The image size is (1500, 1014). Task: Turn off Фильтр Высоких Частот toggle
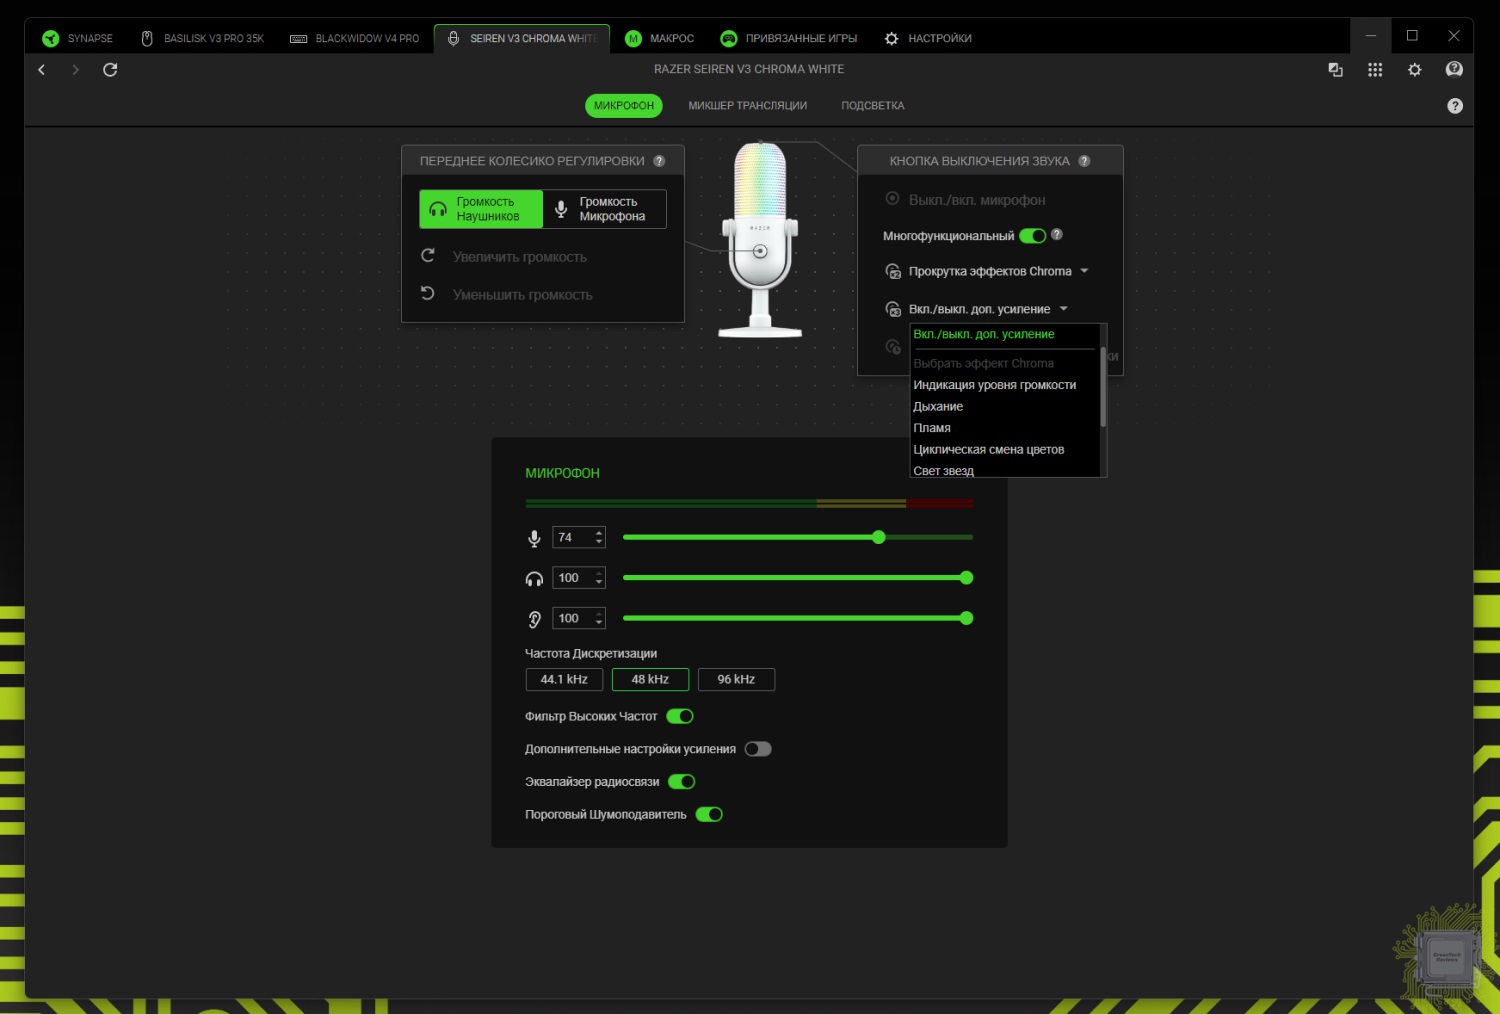tap(680, 716)
